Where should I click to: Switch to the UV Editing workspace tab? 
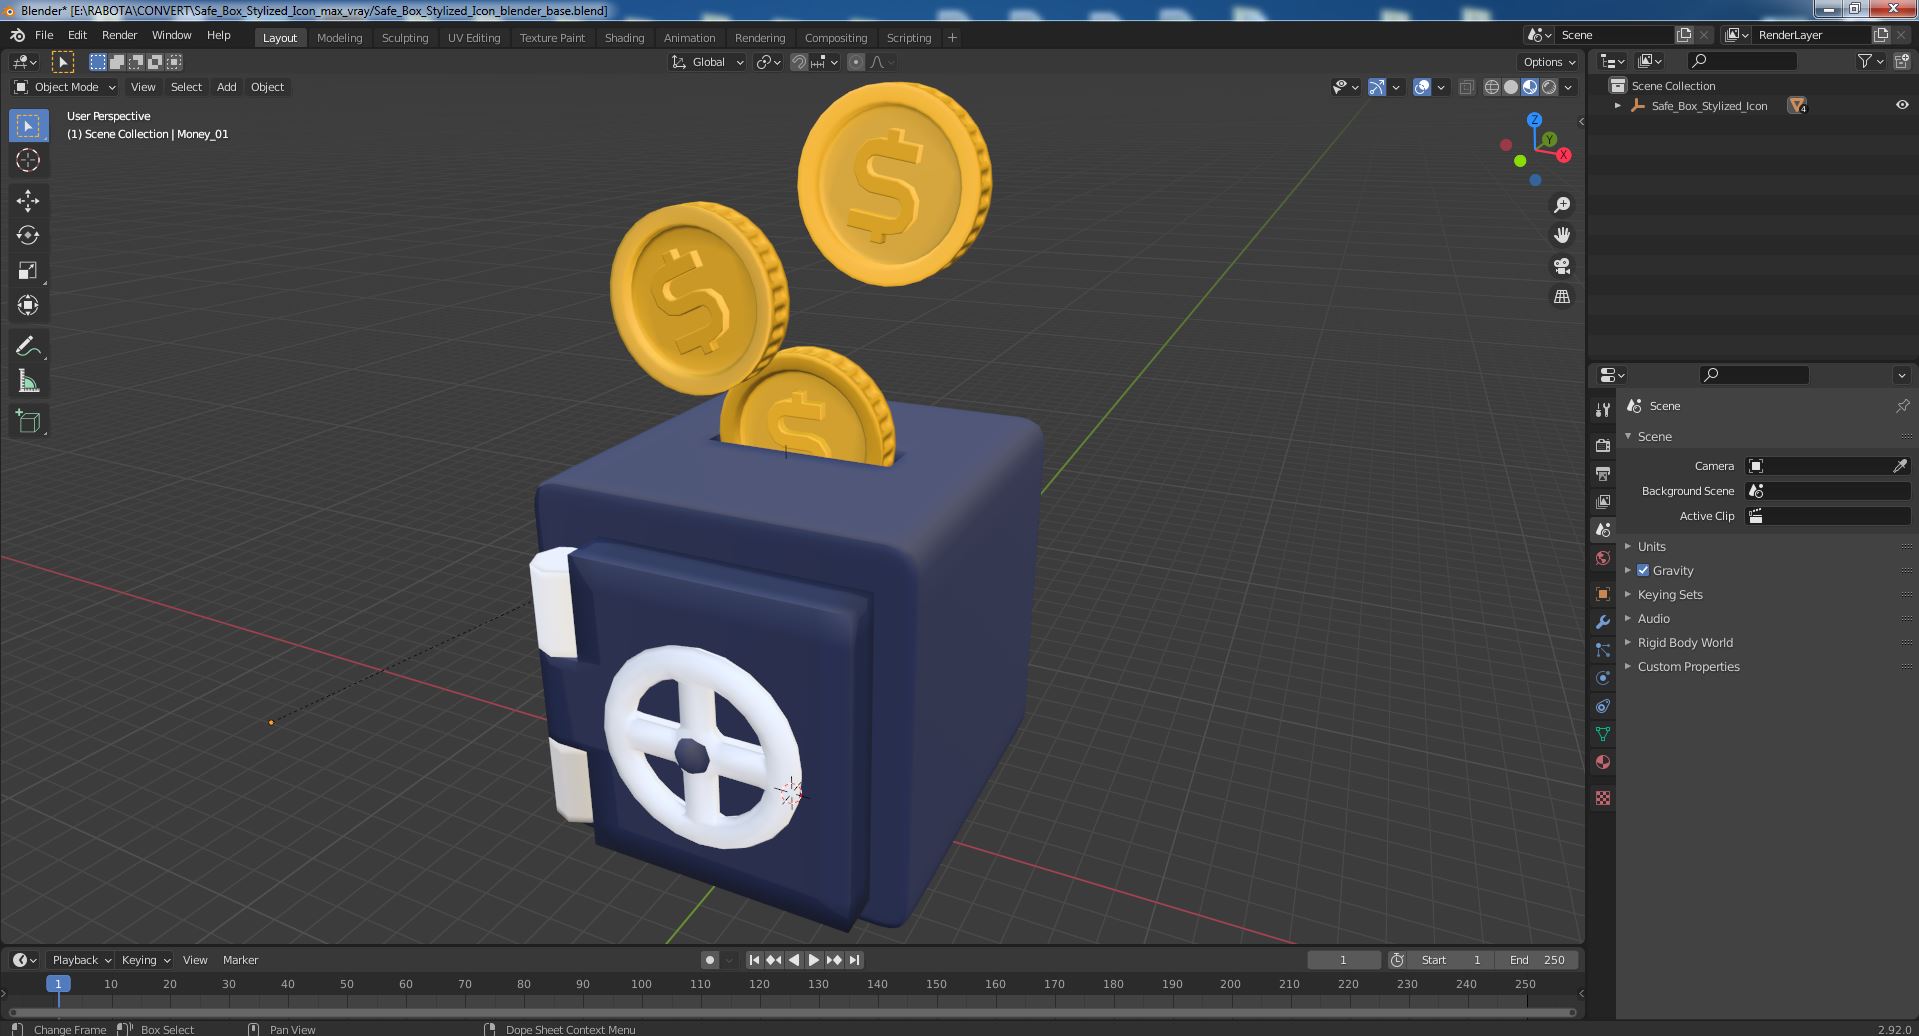tap(473, 38)
